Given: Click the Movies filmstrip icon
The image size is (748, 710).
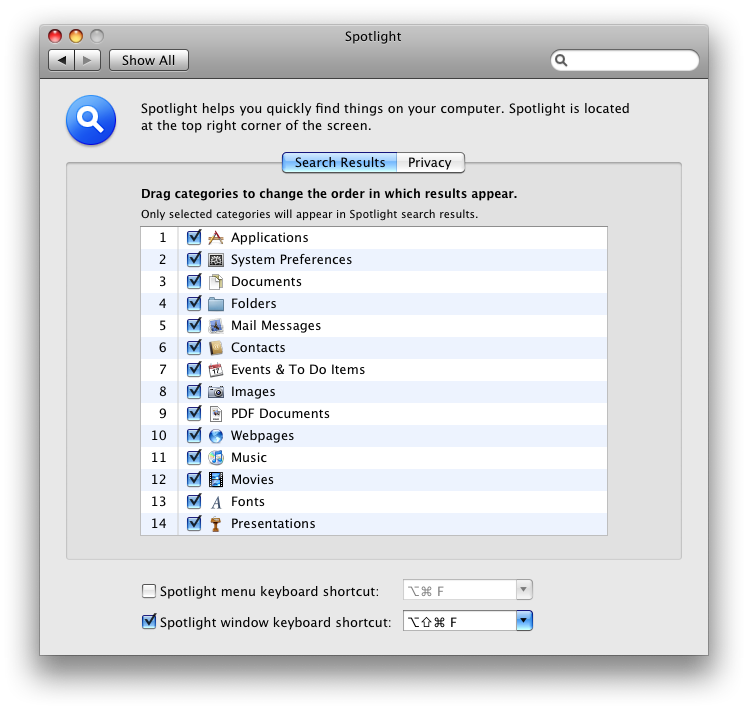Looking at the screenshot, I should (216, 480).
